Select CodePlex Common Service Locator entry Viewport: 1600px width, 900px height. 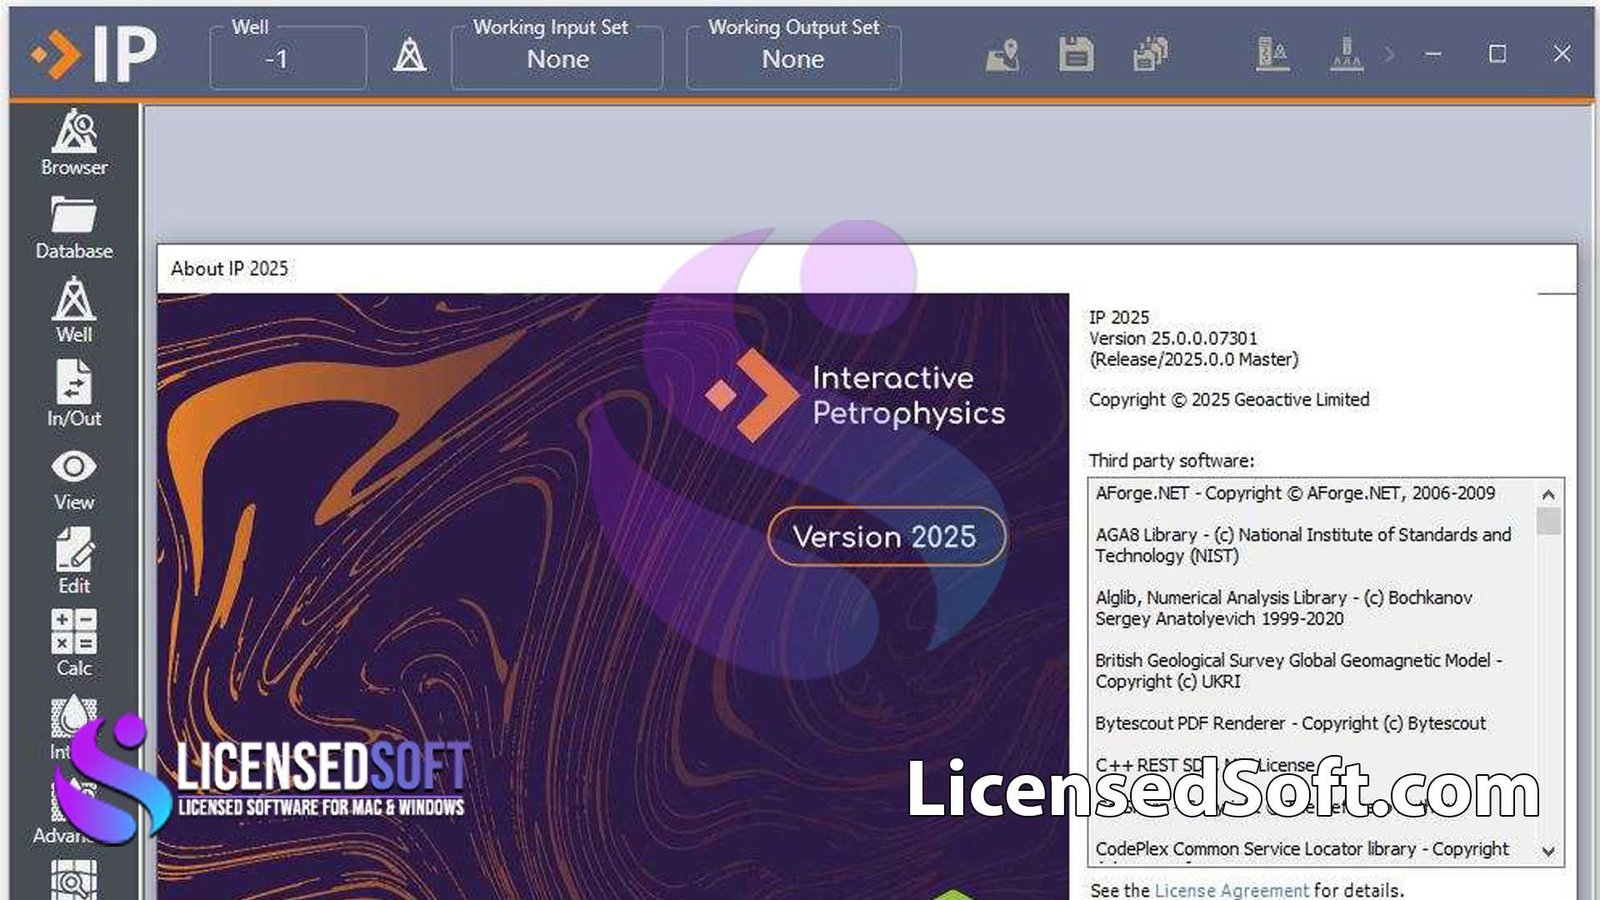click(1302, 849)
